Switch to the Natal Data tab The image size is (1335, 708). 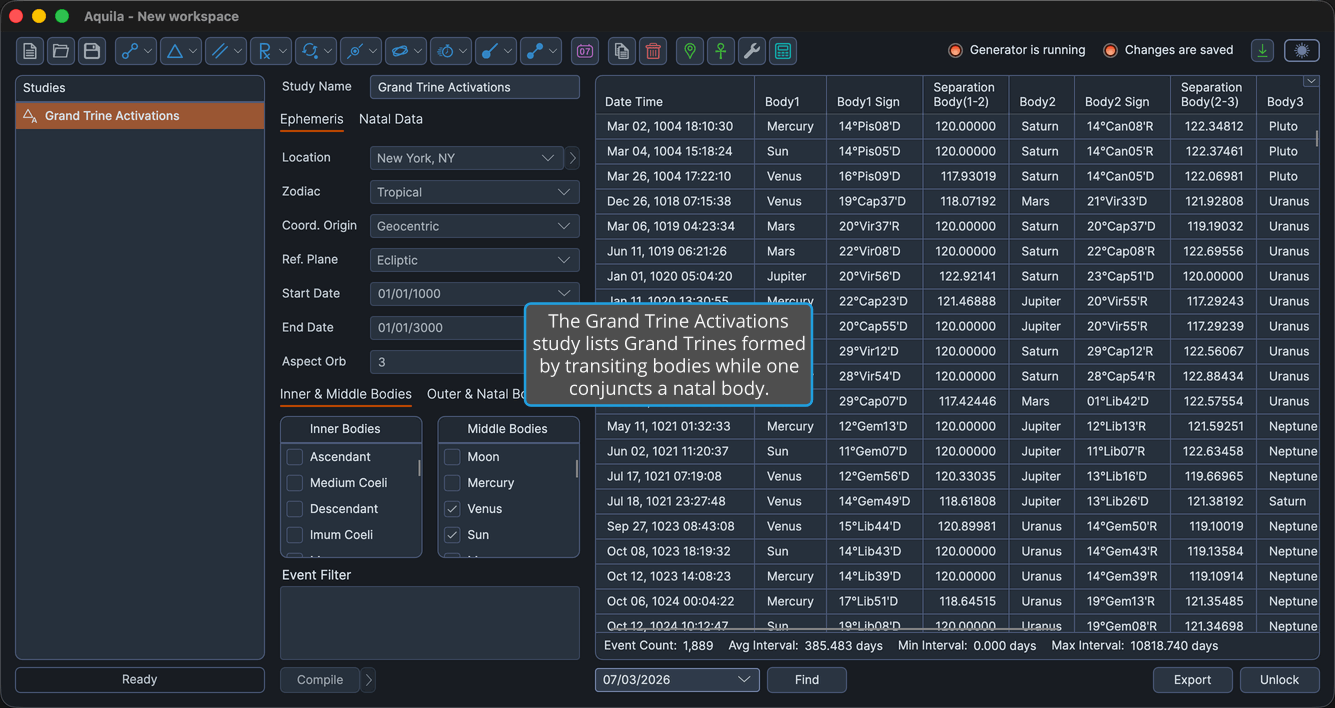(x=391, y=119)
